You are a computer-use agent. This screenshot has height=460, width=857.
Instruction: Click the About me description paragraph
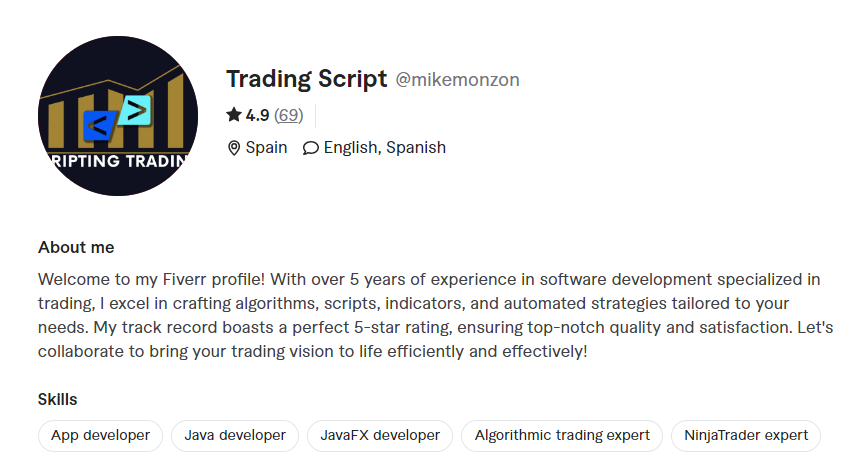tap(436, 315)
